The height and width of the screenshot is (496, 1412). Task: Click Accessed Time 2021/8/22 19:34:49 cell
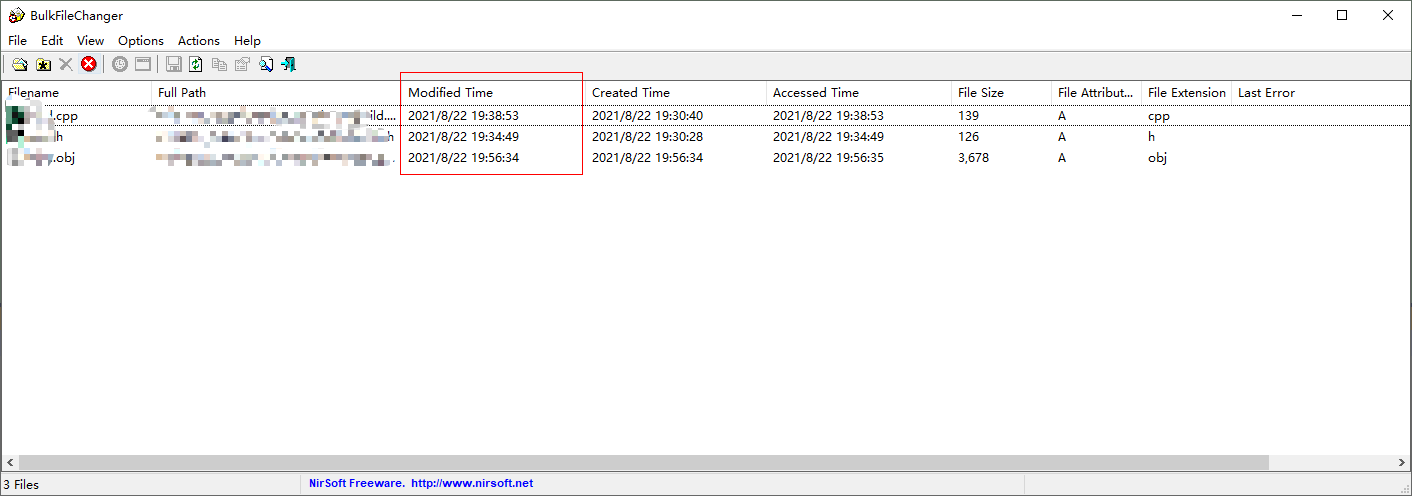coord(828,137)
